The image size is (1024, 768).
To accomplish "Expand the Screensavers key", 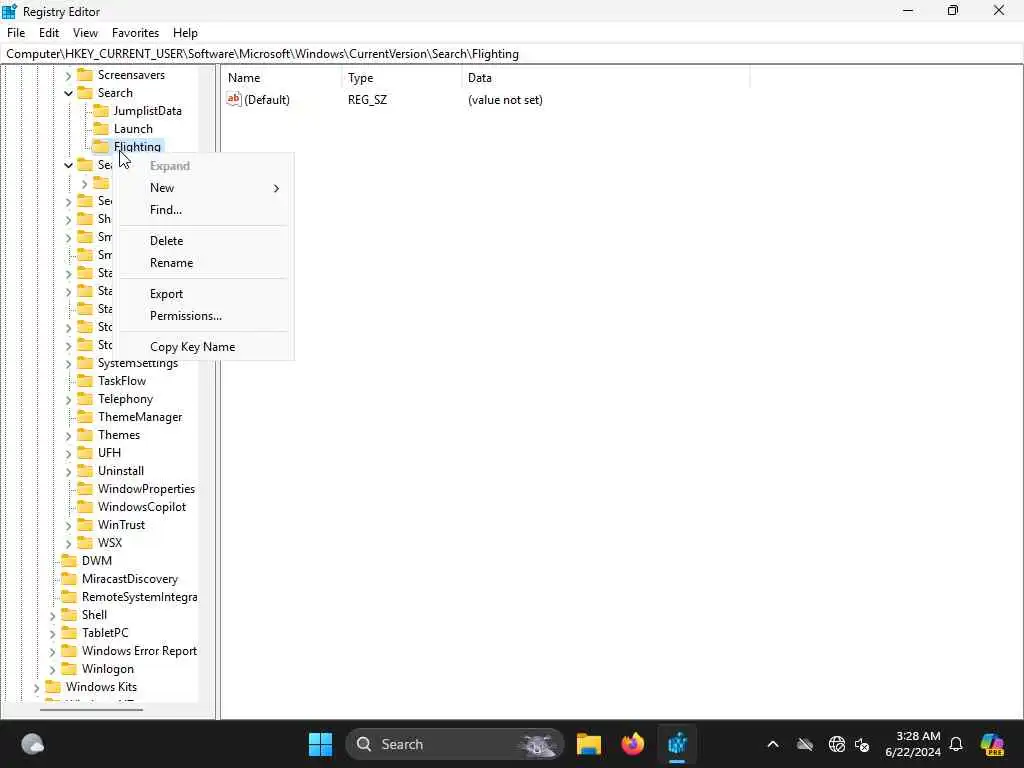I will click(69, 75).
